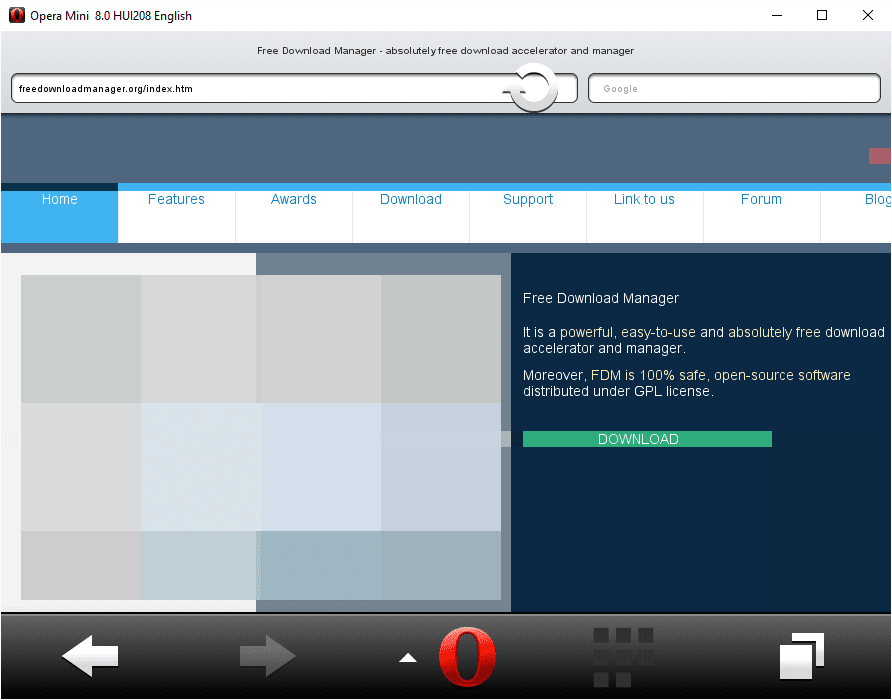
Task: Click the Opera Mini logo in the title bar
Action: click(16, 15)
